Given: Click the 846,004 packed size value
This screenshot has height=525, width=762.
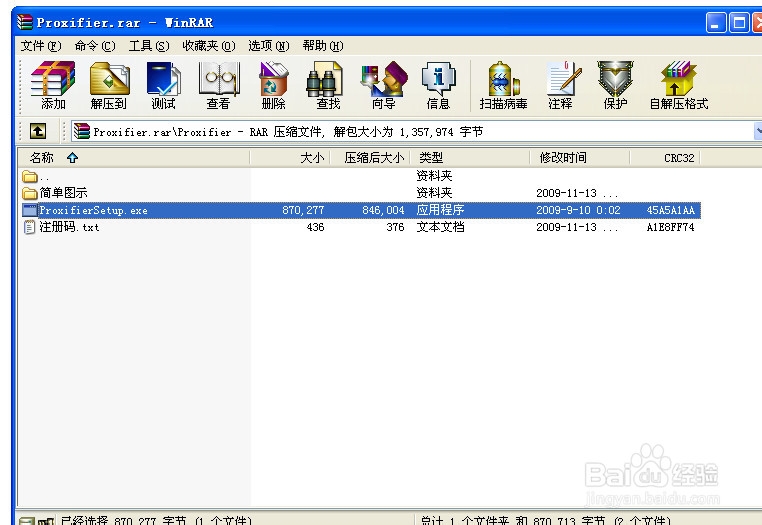Looking at the screenshot, I should 383,210.
